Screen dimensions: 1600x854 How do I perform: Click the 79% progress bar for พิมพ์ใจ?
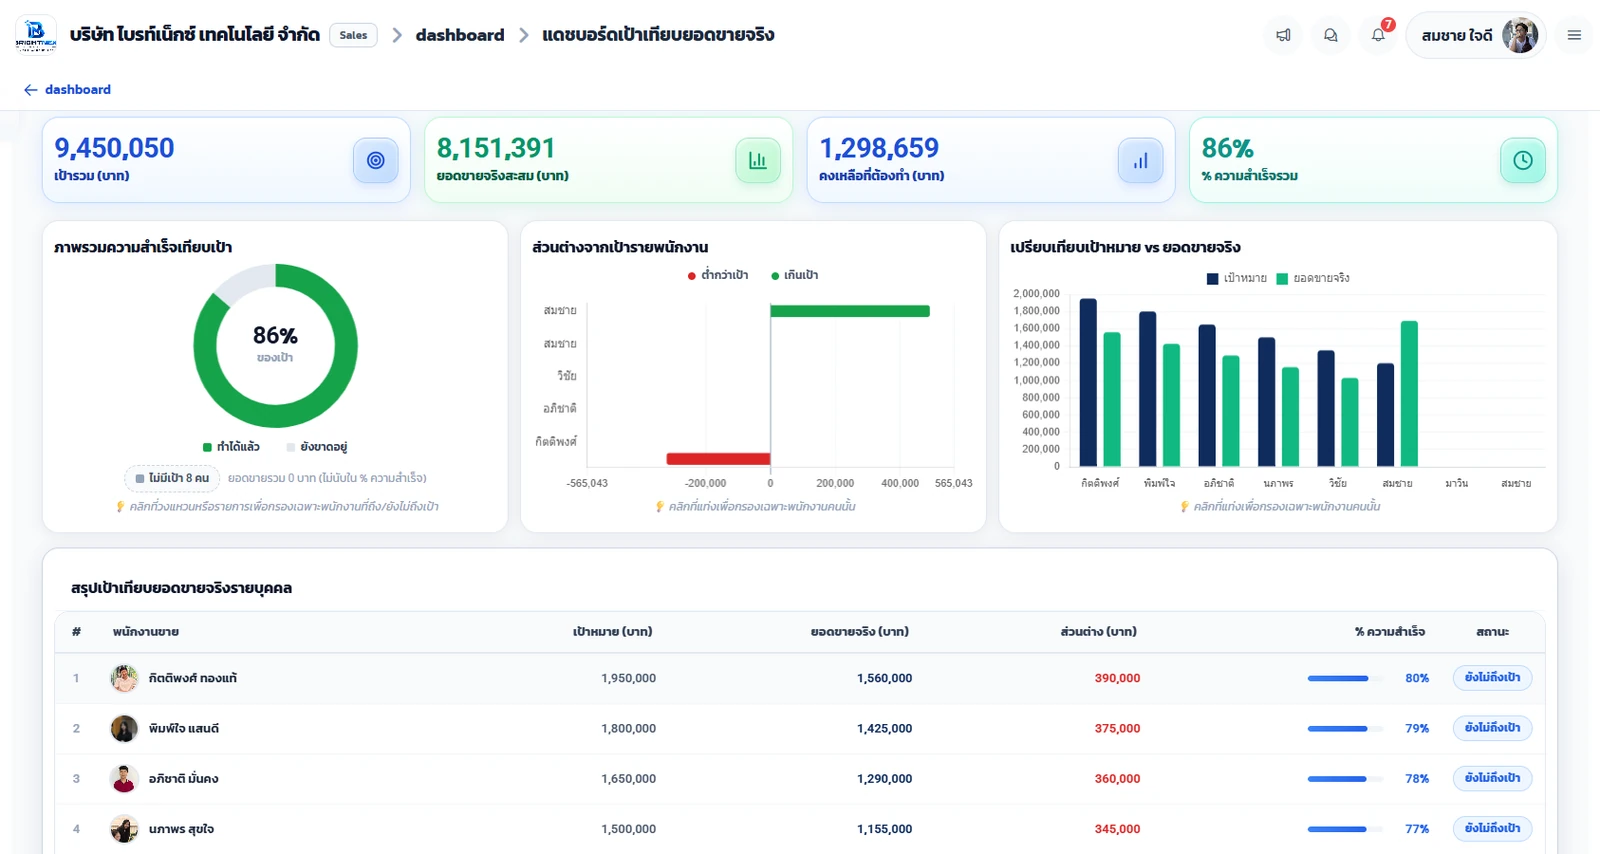(1346, 728)
